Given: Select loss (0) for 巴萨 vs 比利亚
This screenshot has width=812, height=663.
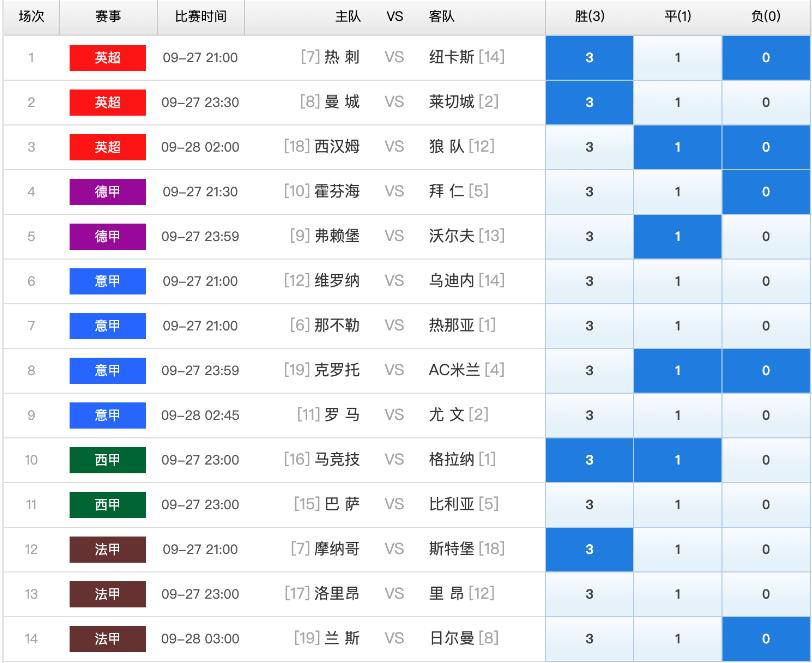Looking at the screenshot, I should click(766, 505).
